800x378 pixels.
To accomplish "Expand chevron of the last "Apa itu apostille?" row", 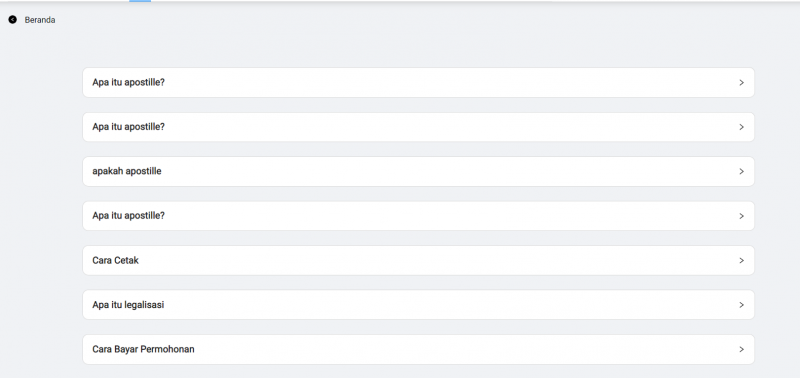I will (741, 216).
